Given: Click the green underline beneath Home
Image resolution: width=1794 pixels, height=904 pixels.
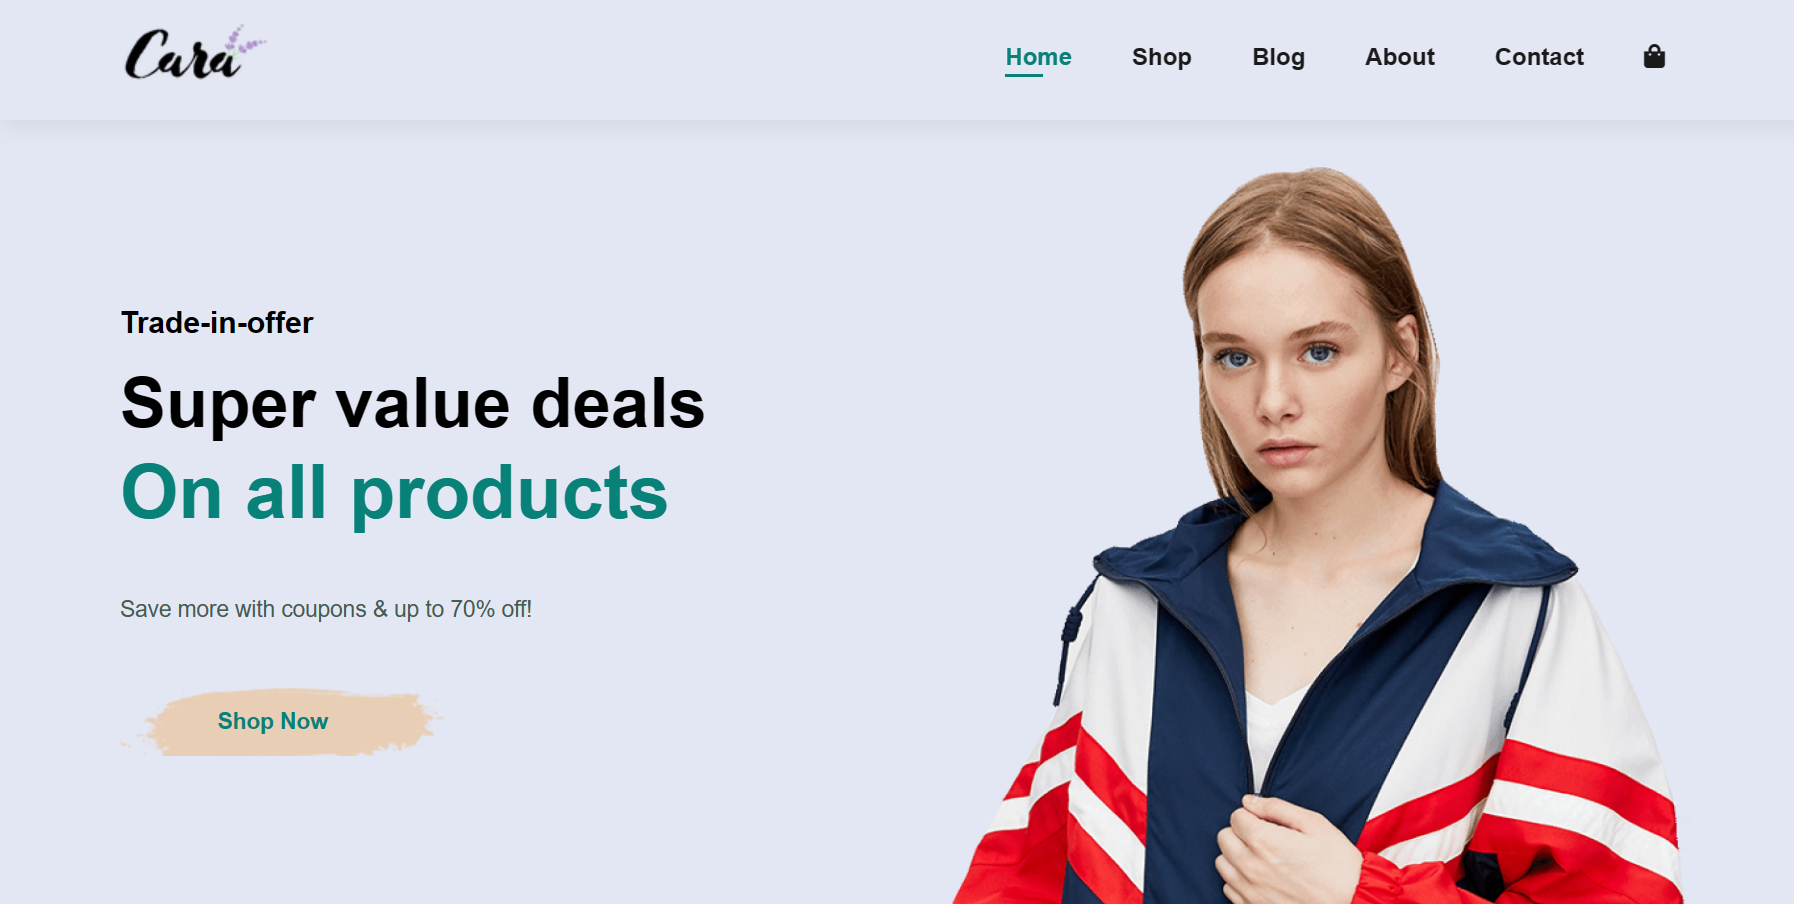Looking at the screenshot, I should tap(1024, 75).
